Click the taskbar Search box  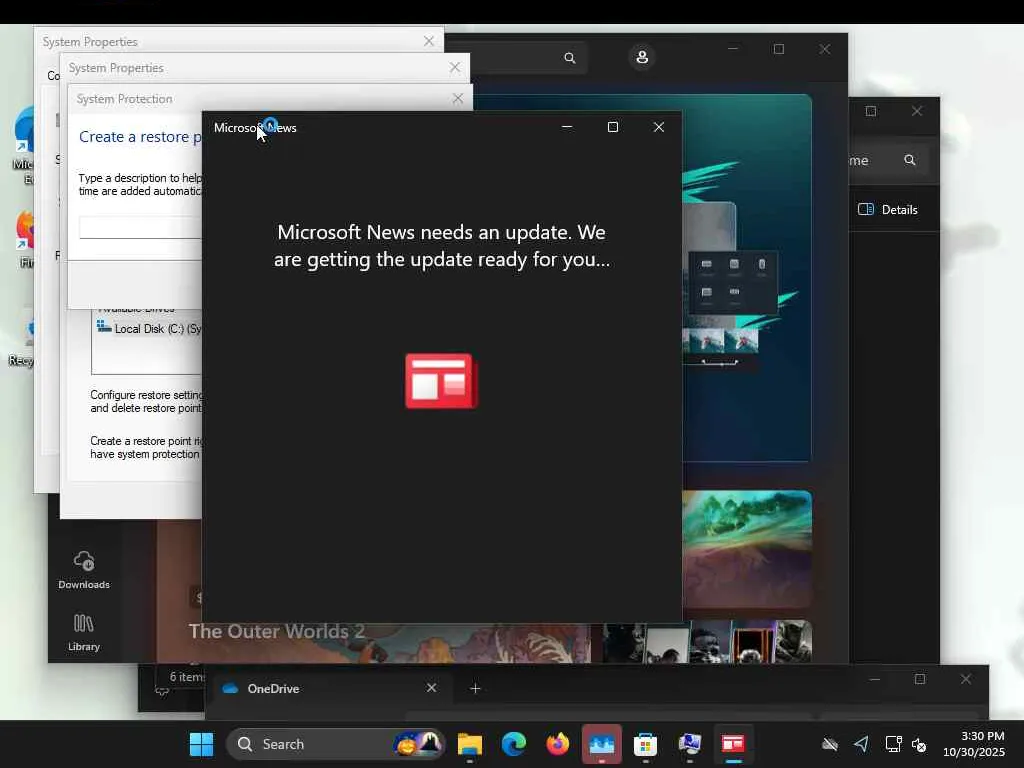pyautogui.click(x=336, y=744)
